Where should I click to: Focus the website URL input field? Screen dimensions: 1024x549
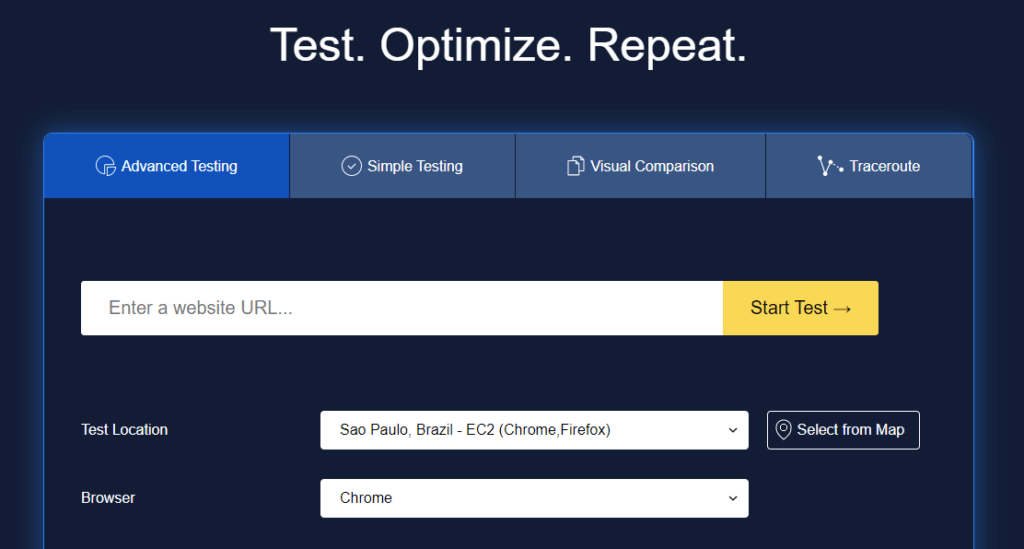coord(401,308)
